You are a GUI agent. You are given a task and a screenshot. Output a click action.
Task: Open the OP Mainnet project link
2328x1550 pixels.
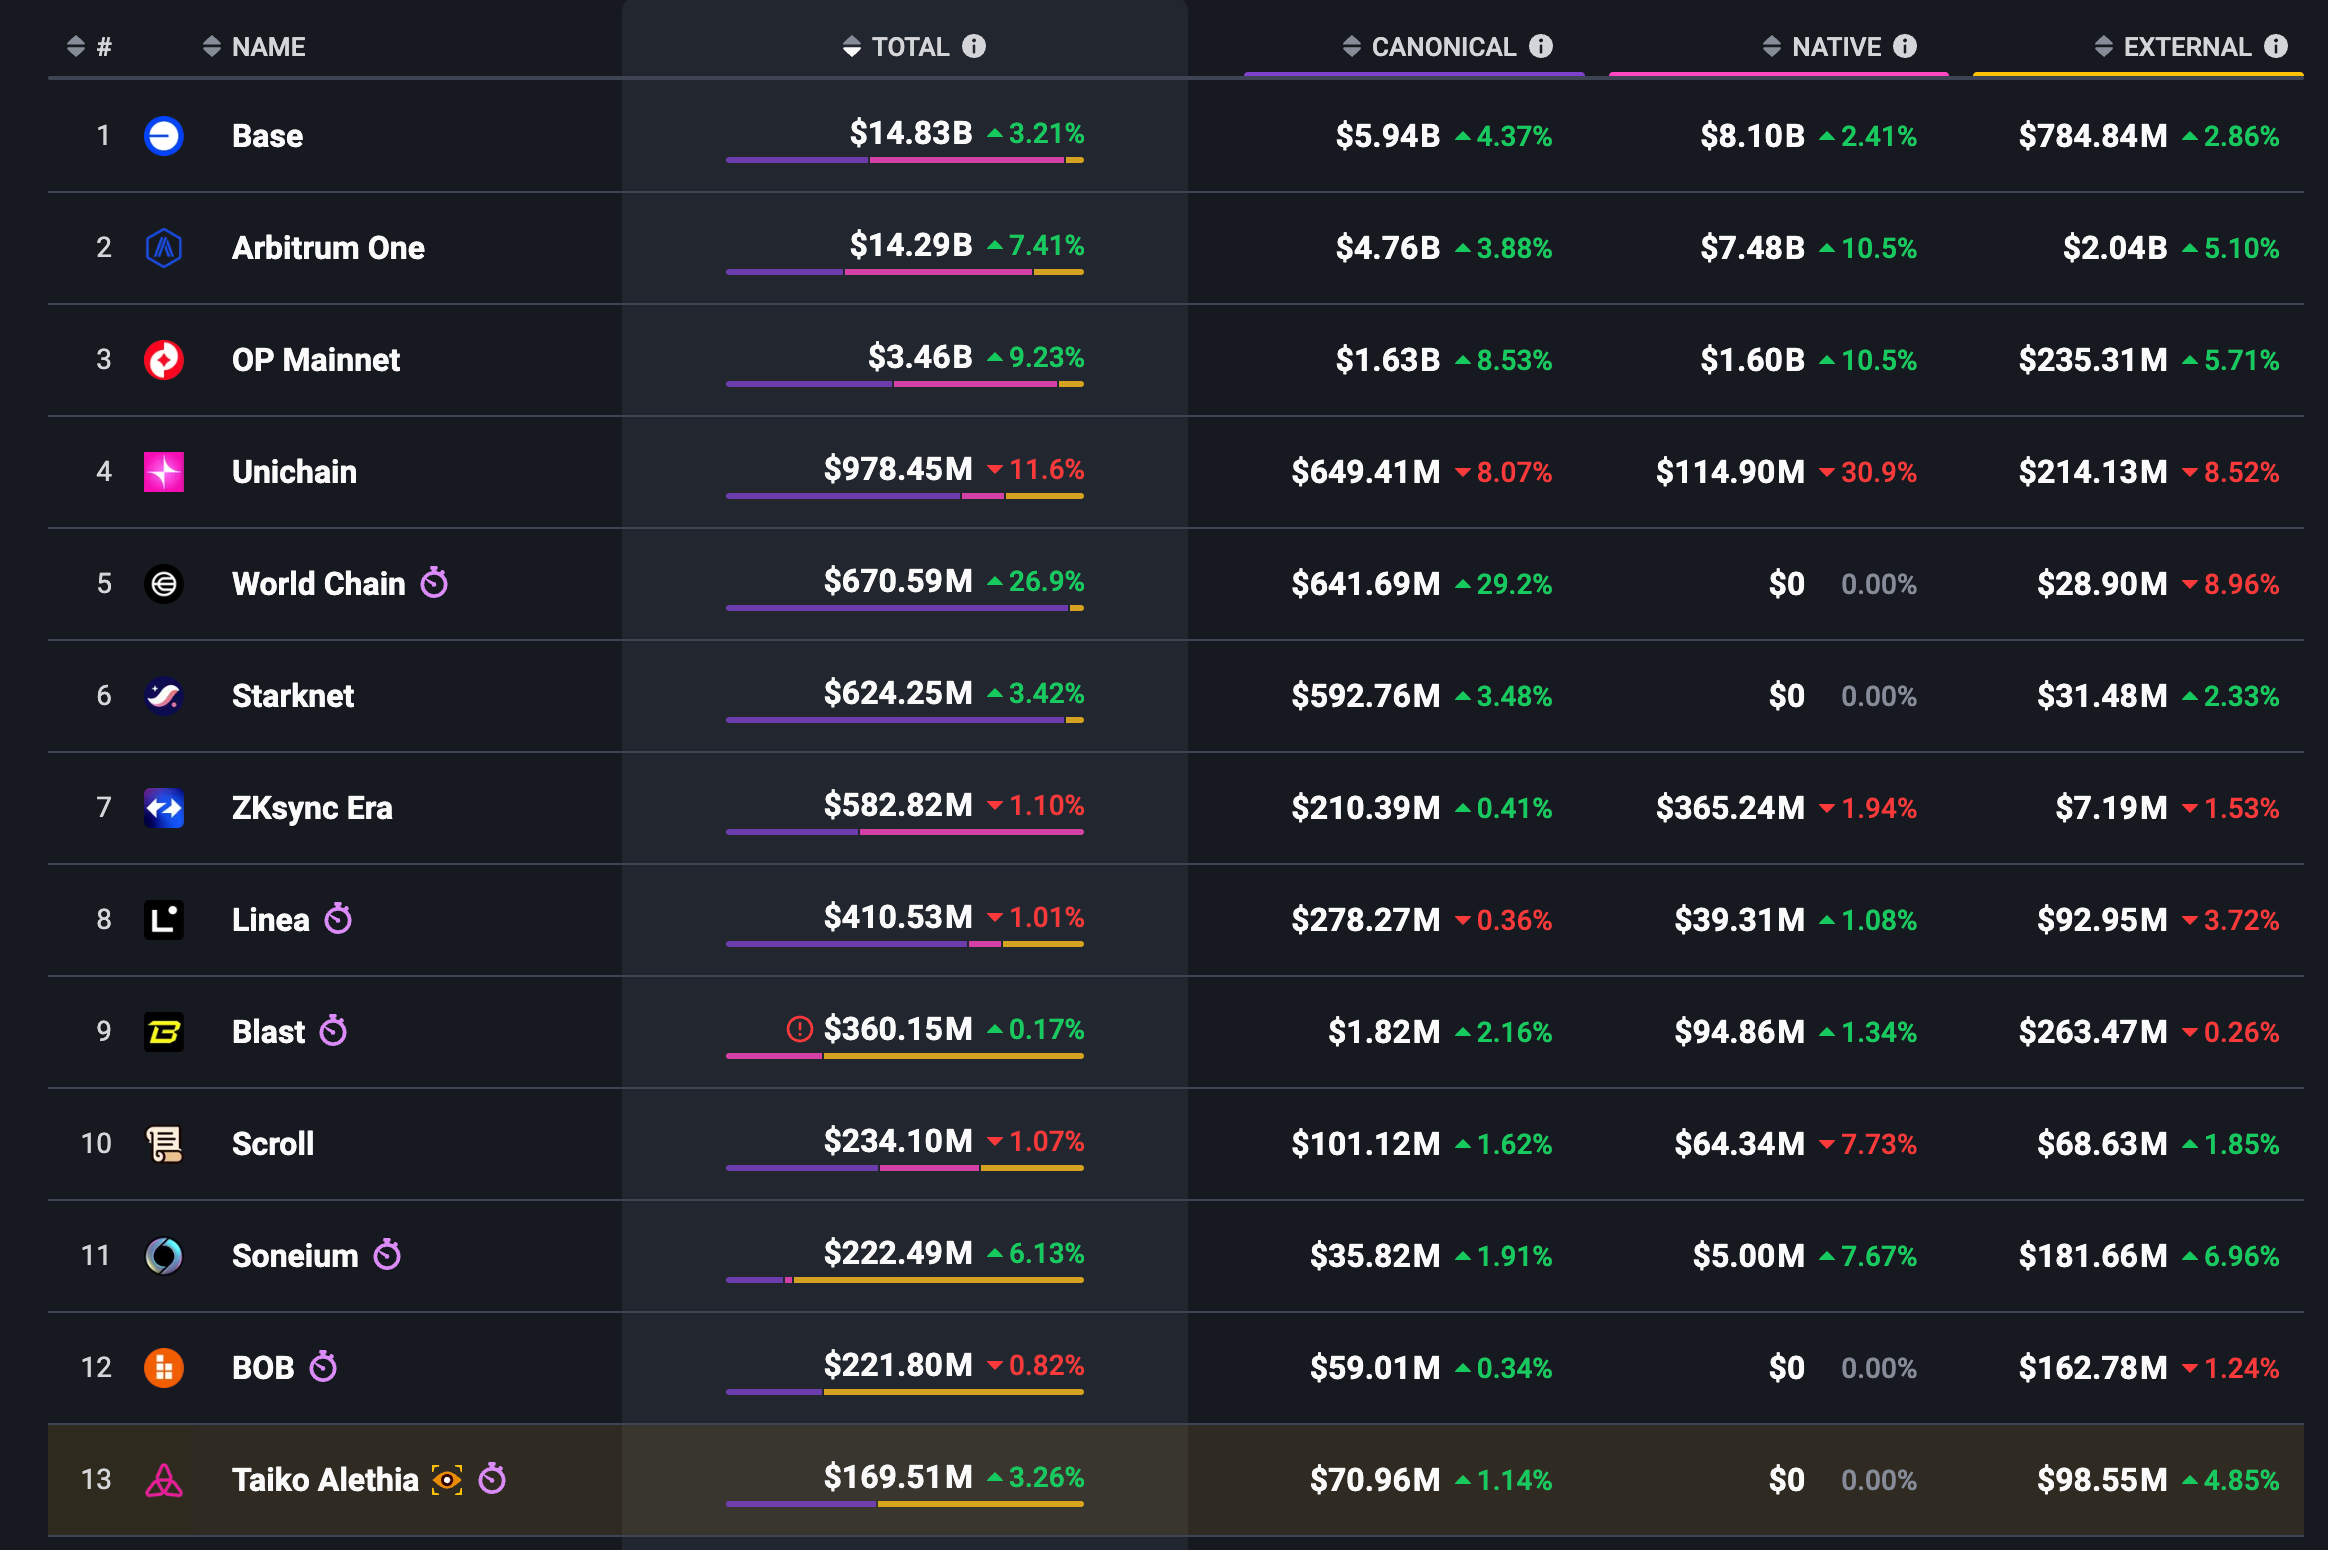click(315, 360)
